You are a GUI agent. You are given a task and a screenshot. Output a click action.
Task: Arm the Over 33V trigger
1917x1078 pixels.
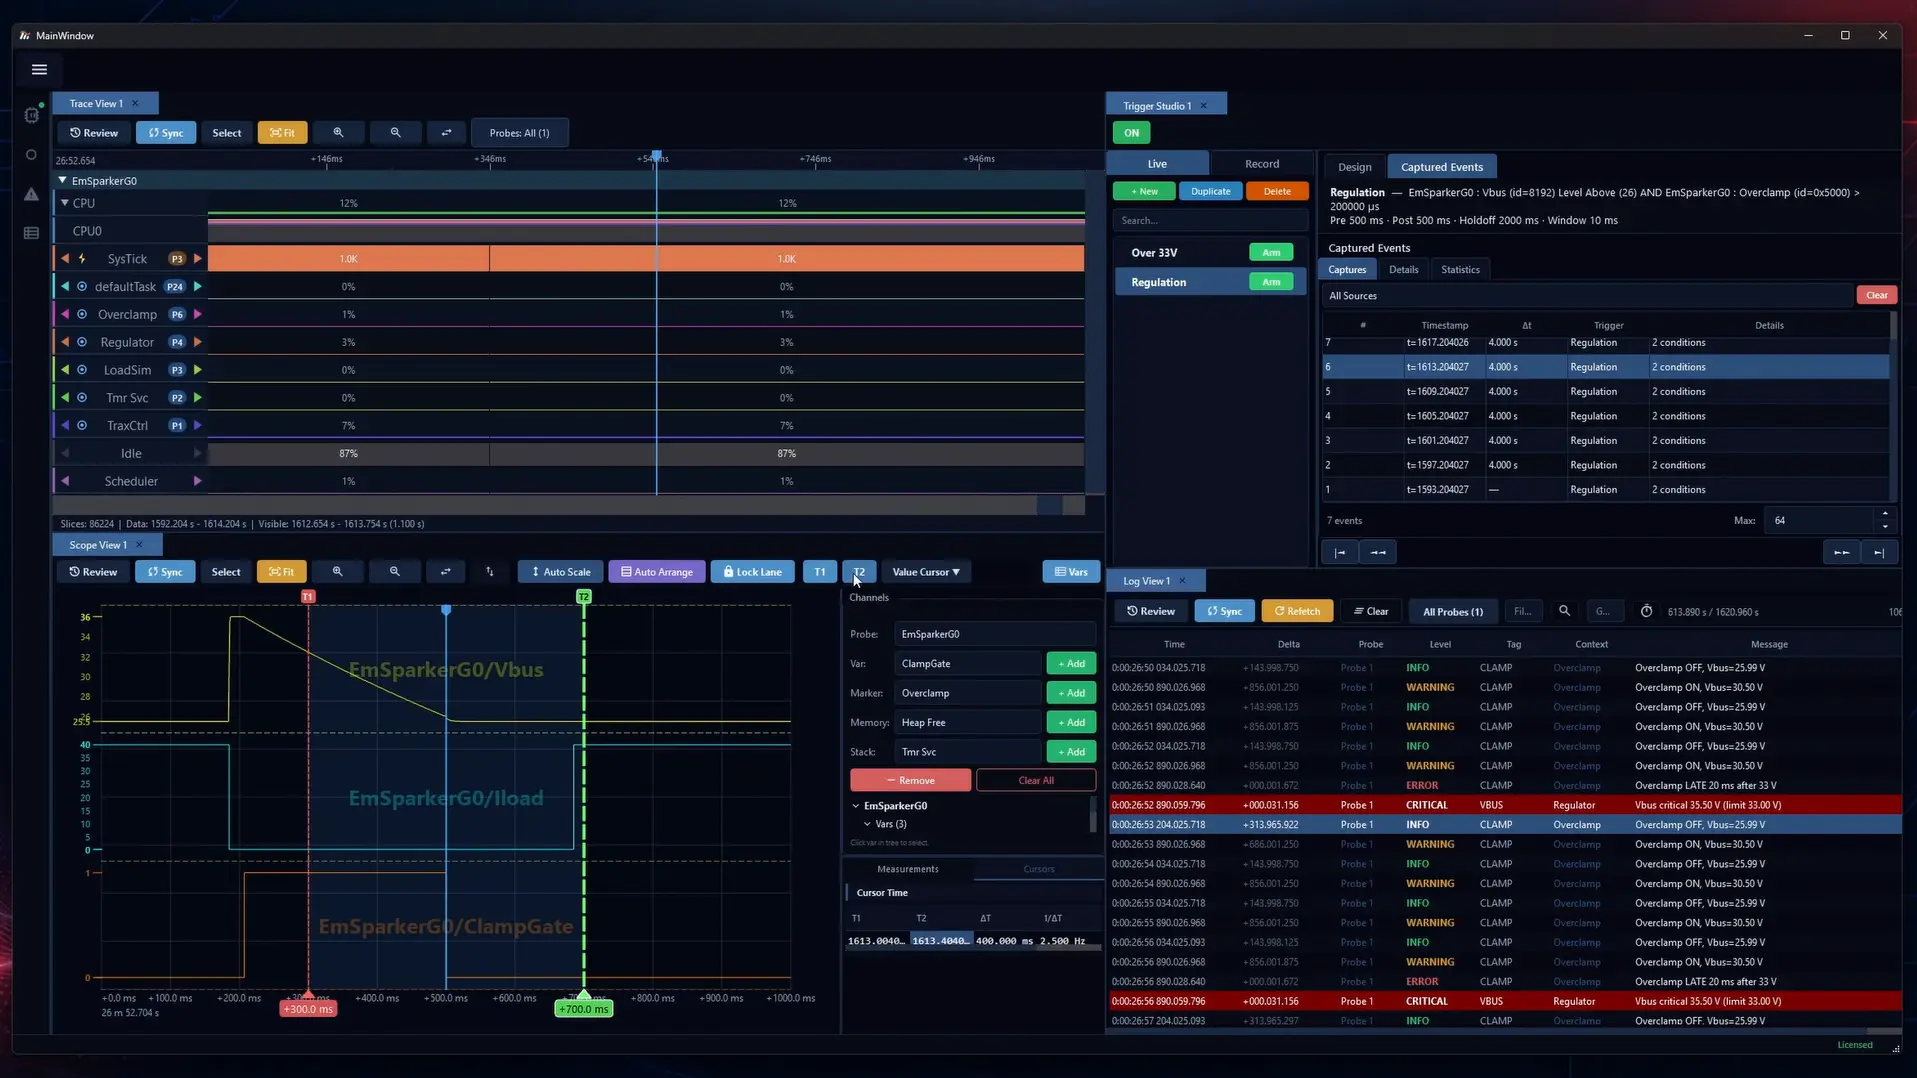1271,253
